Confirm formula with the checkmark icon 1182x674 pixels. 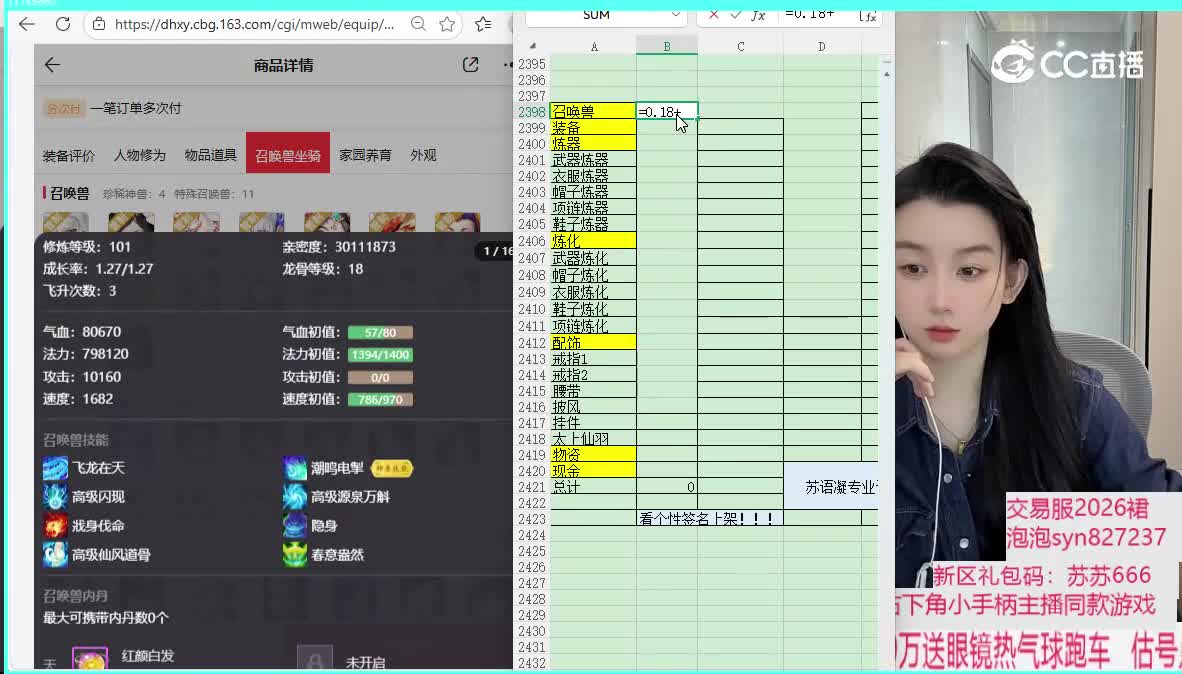pos(736,14)
